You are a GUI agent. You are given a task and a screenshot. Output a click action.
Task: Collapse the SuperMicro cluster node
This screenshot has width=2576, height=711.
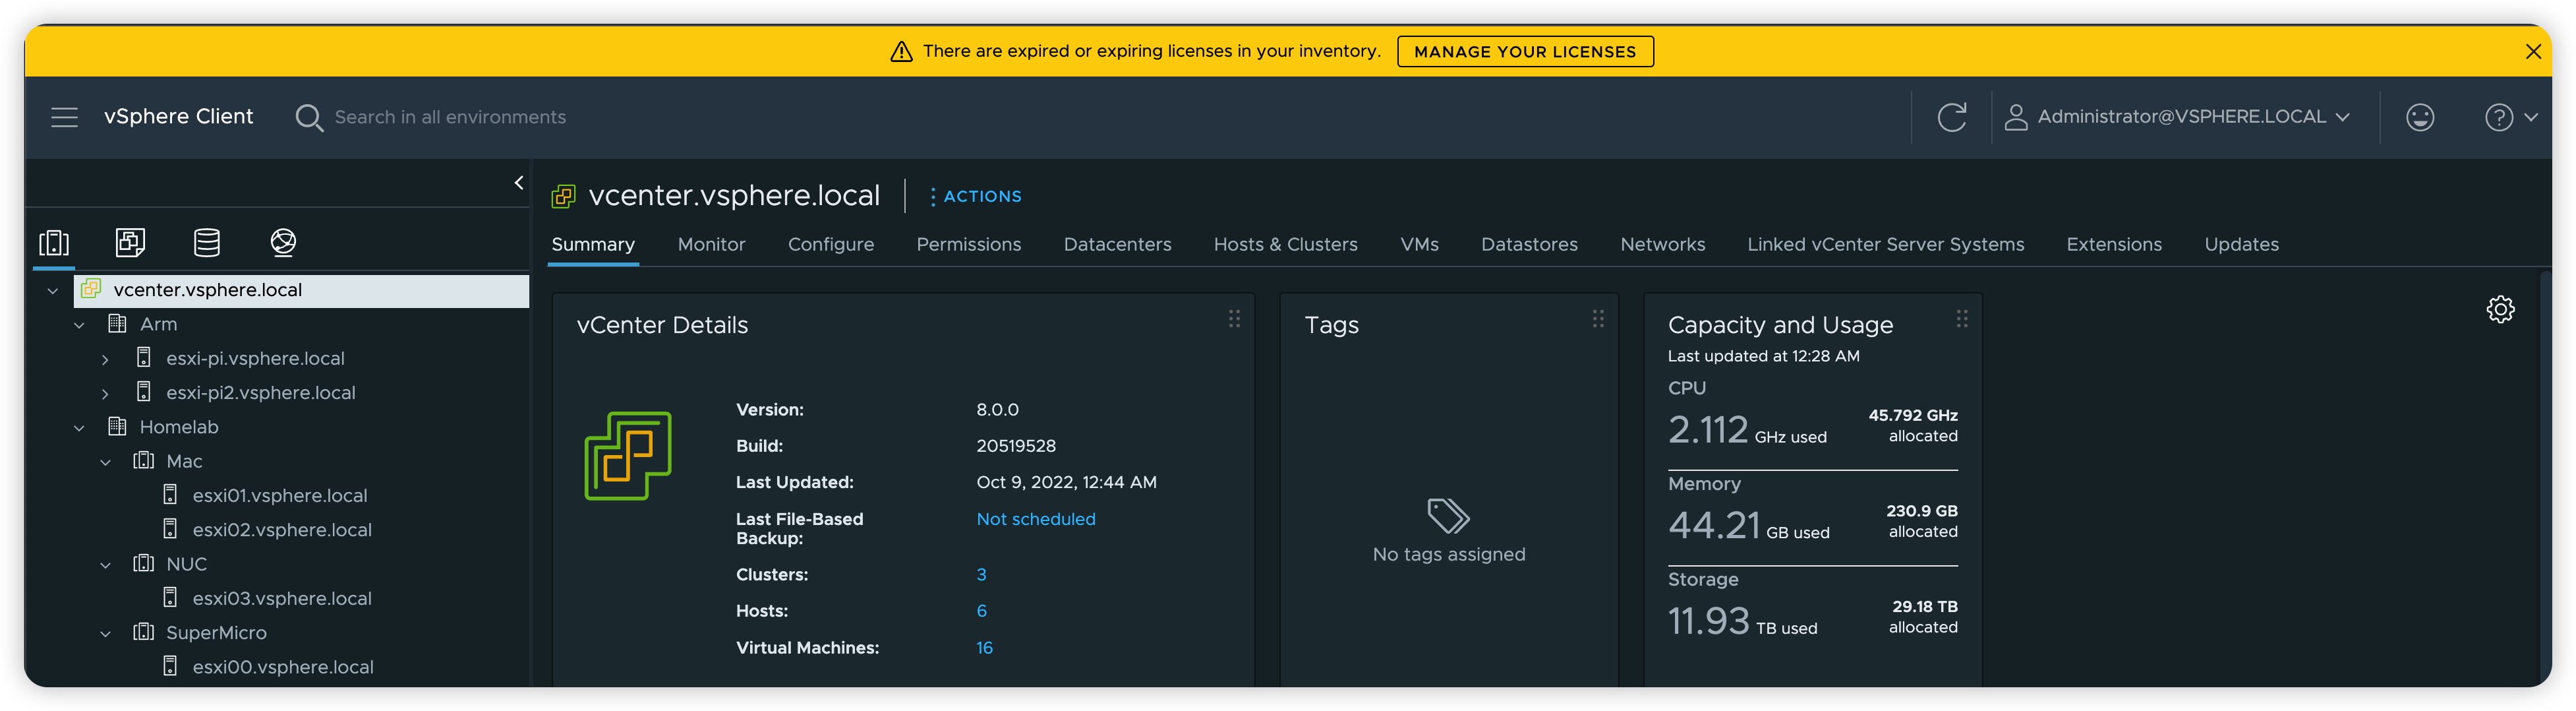(105, 634)
